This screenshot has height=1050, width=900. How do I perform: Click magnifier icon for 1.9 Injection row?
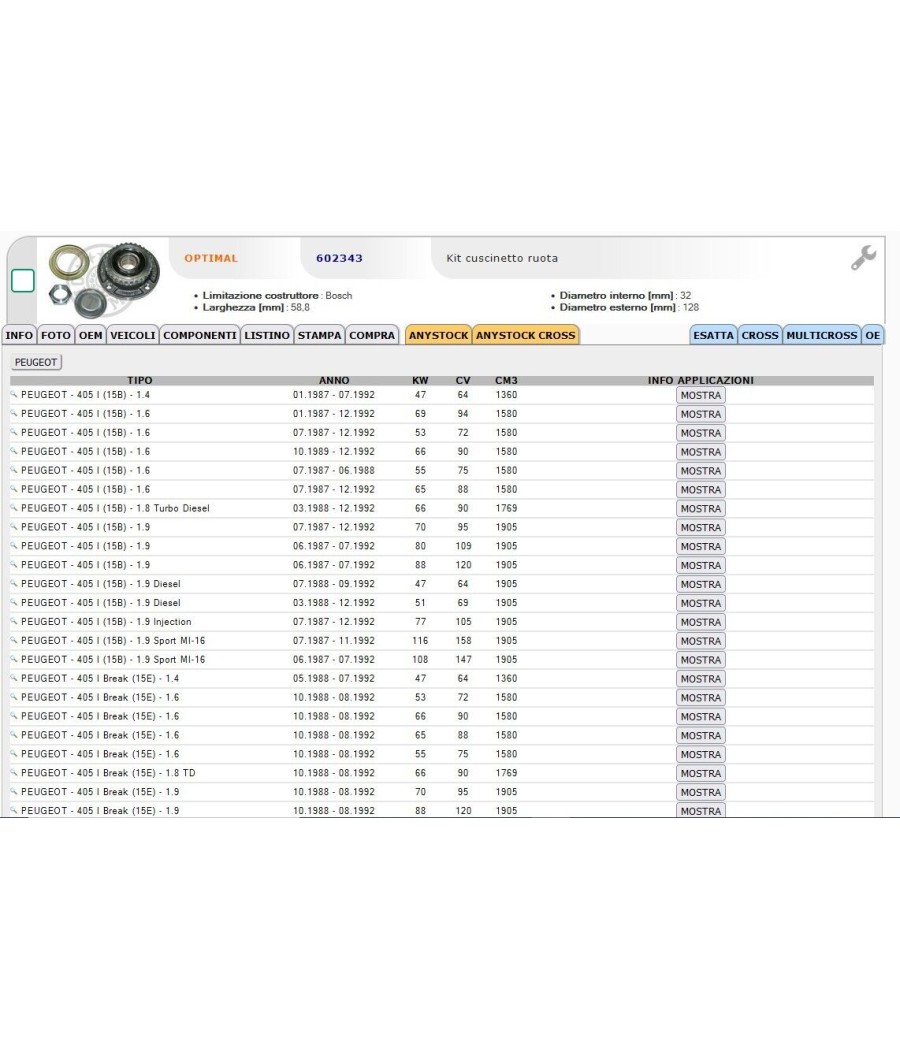point(13,621)
